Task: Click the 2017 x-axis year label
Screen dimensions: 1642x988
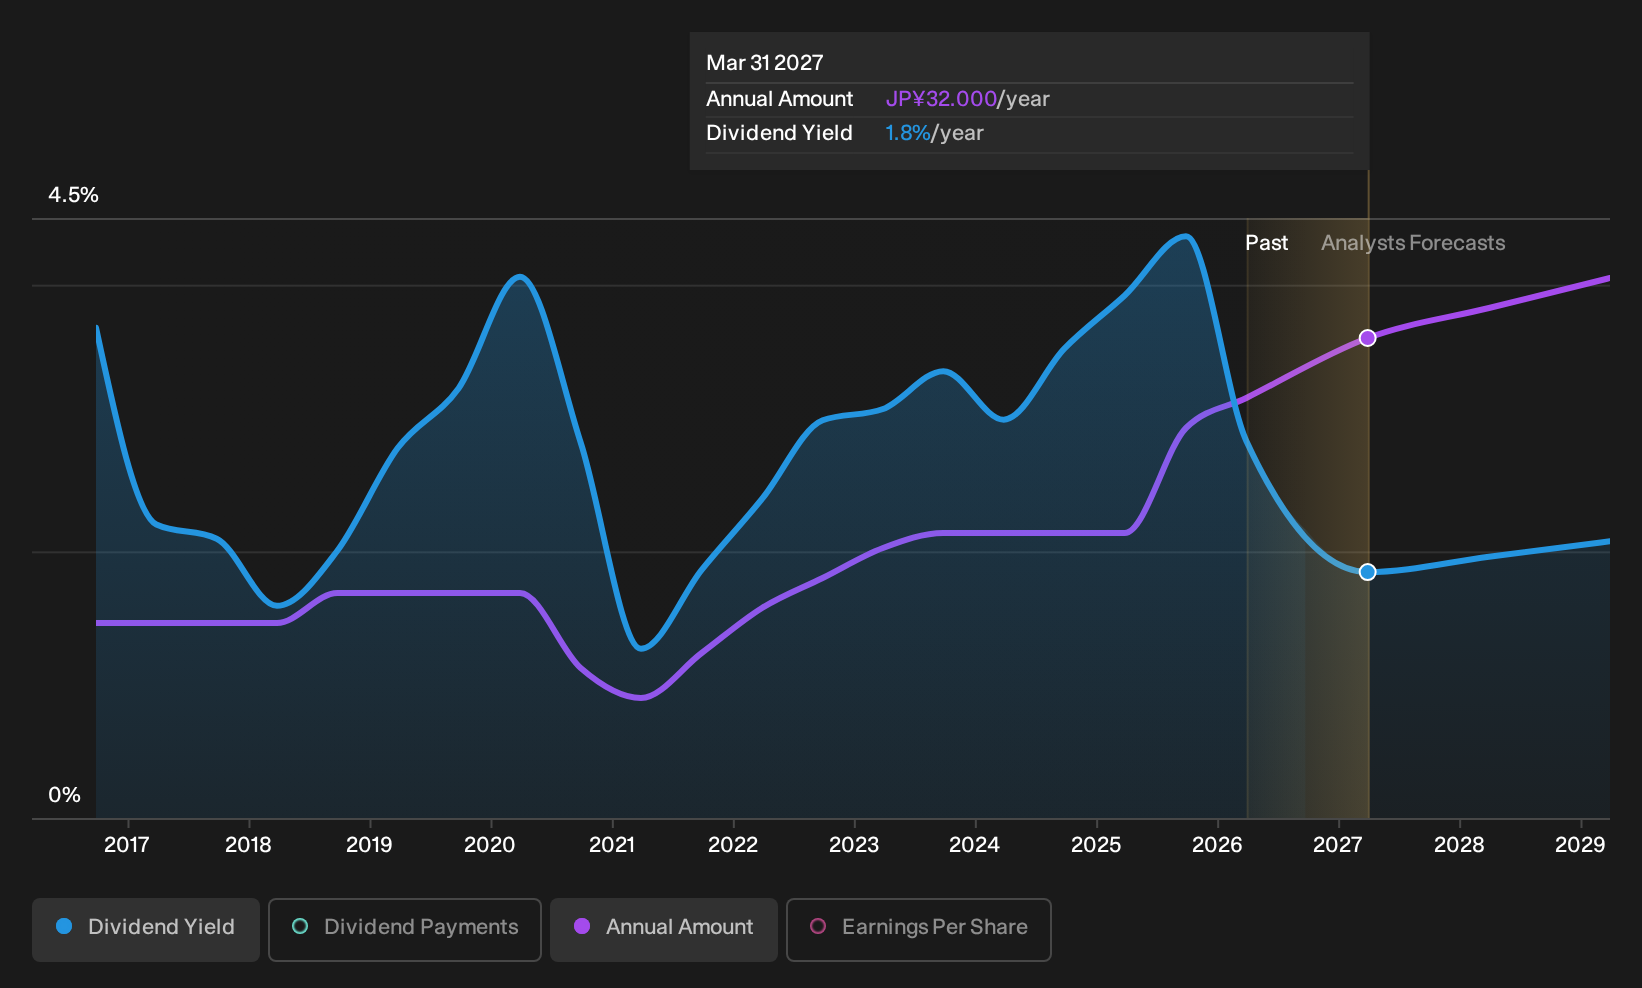Action: click(127, 845)
